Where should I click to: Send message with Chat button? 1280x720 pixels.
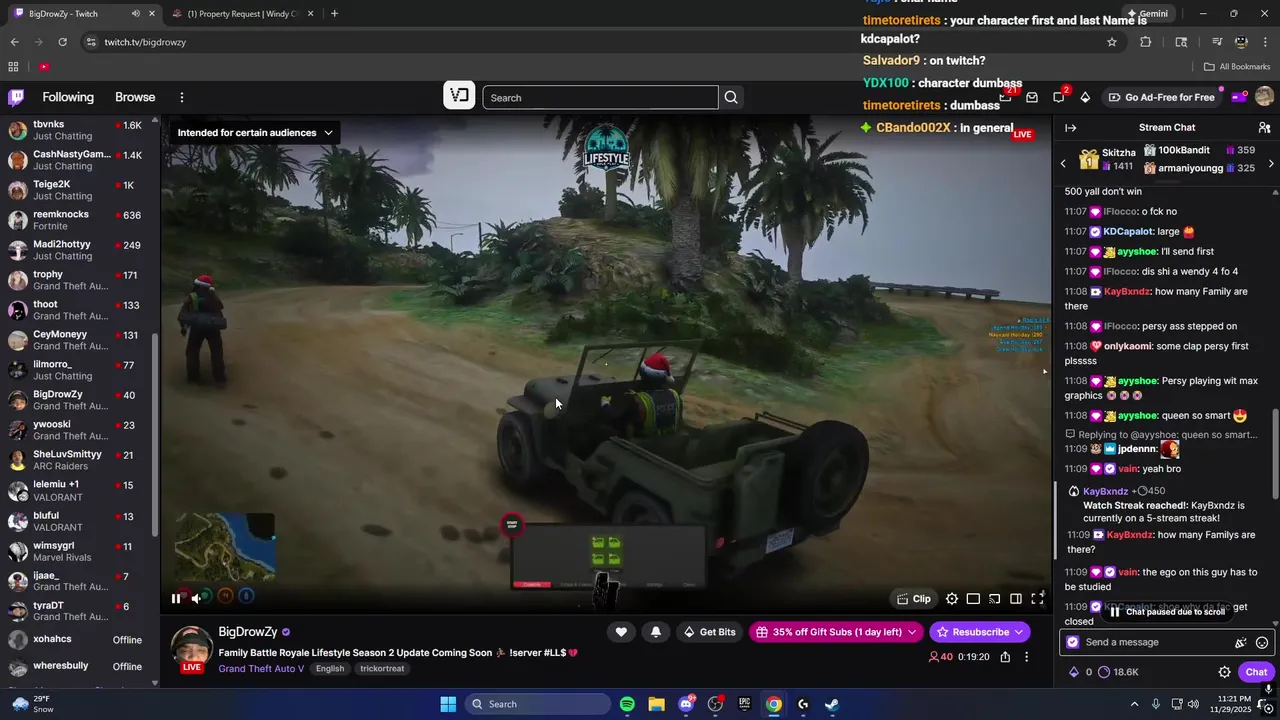(x=1256, y=672)
